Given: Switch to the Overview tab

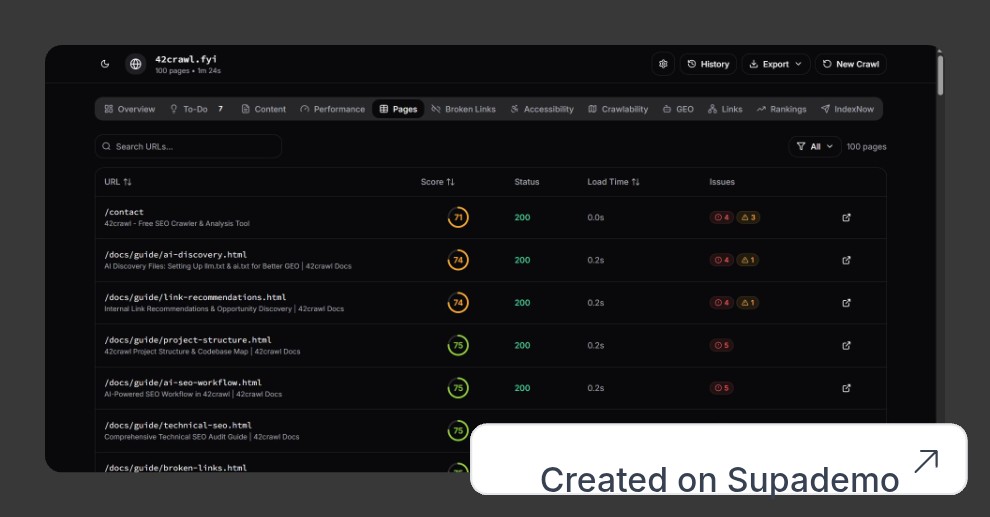Looking at the screenshot, I should tap(129, 109).
